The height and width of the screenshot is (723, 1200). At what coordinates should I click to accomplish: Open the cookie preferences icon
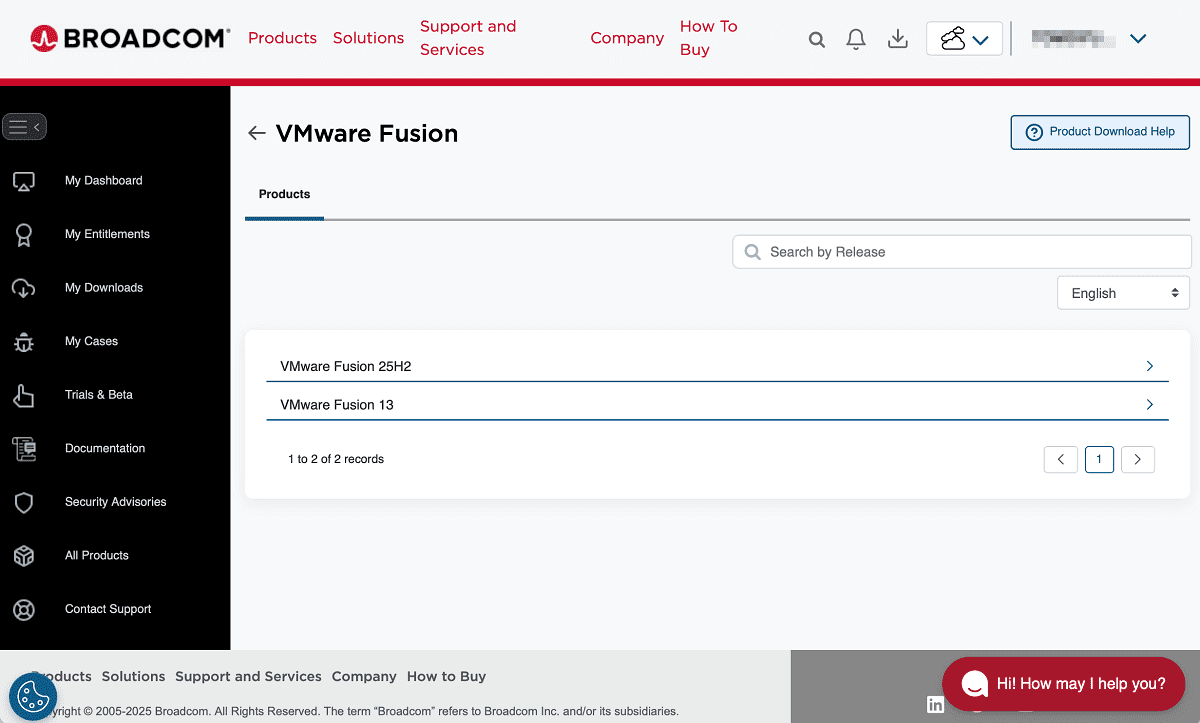[33, 697]
